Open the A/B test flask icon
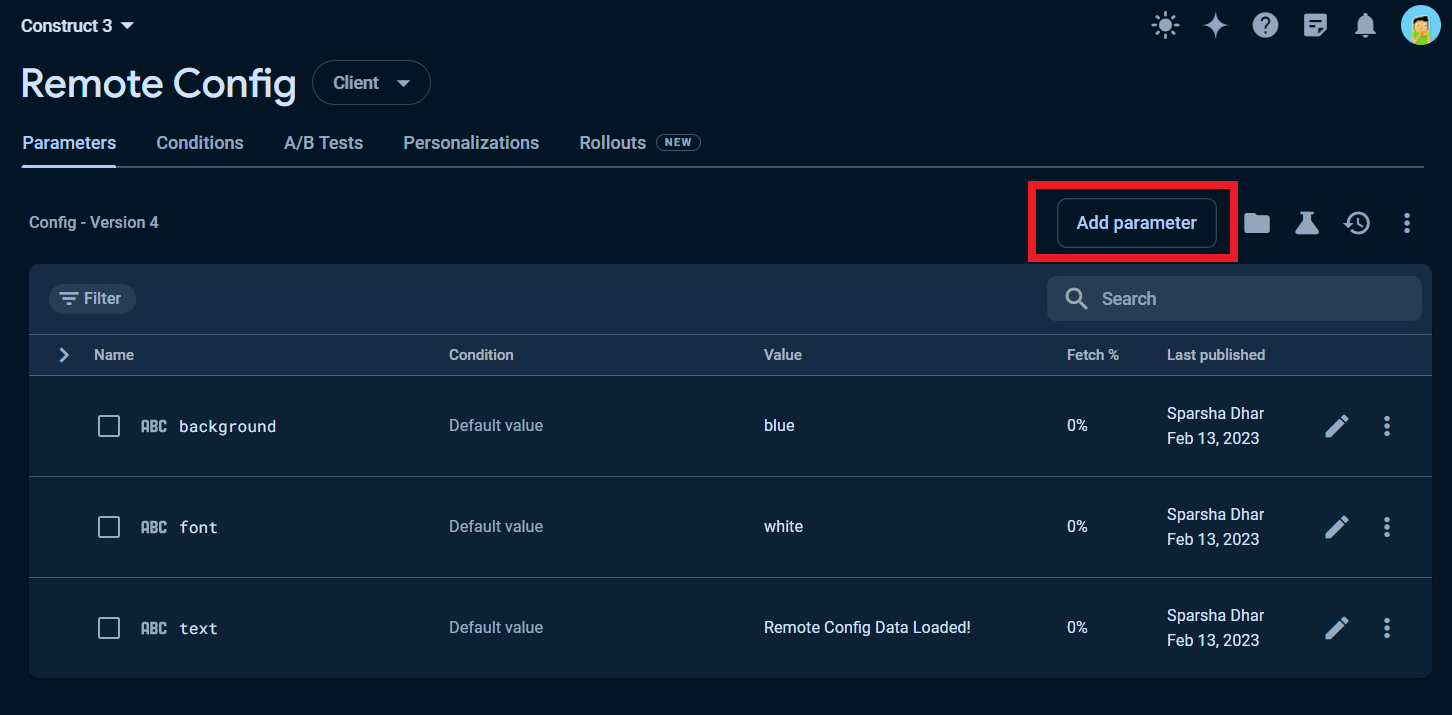Image resolution: width=1452 pixels, height=715 pixels. (x=1307, y=223)
